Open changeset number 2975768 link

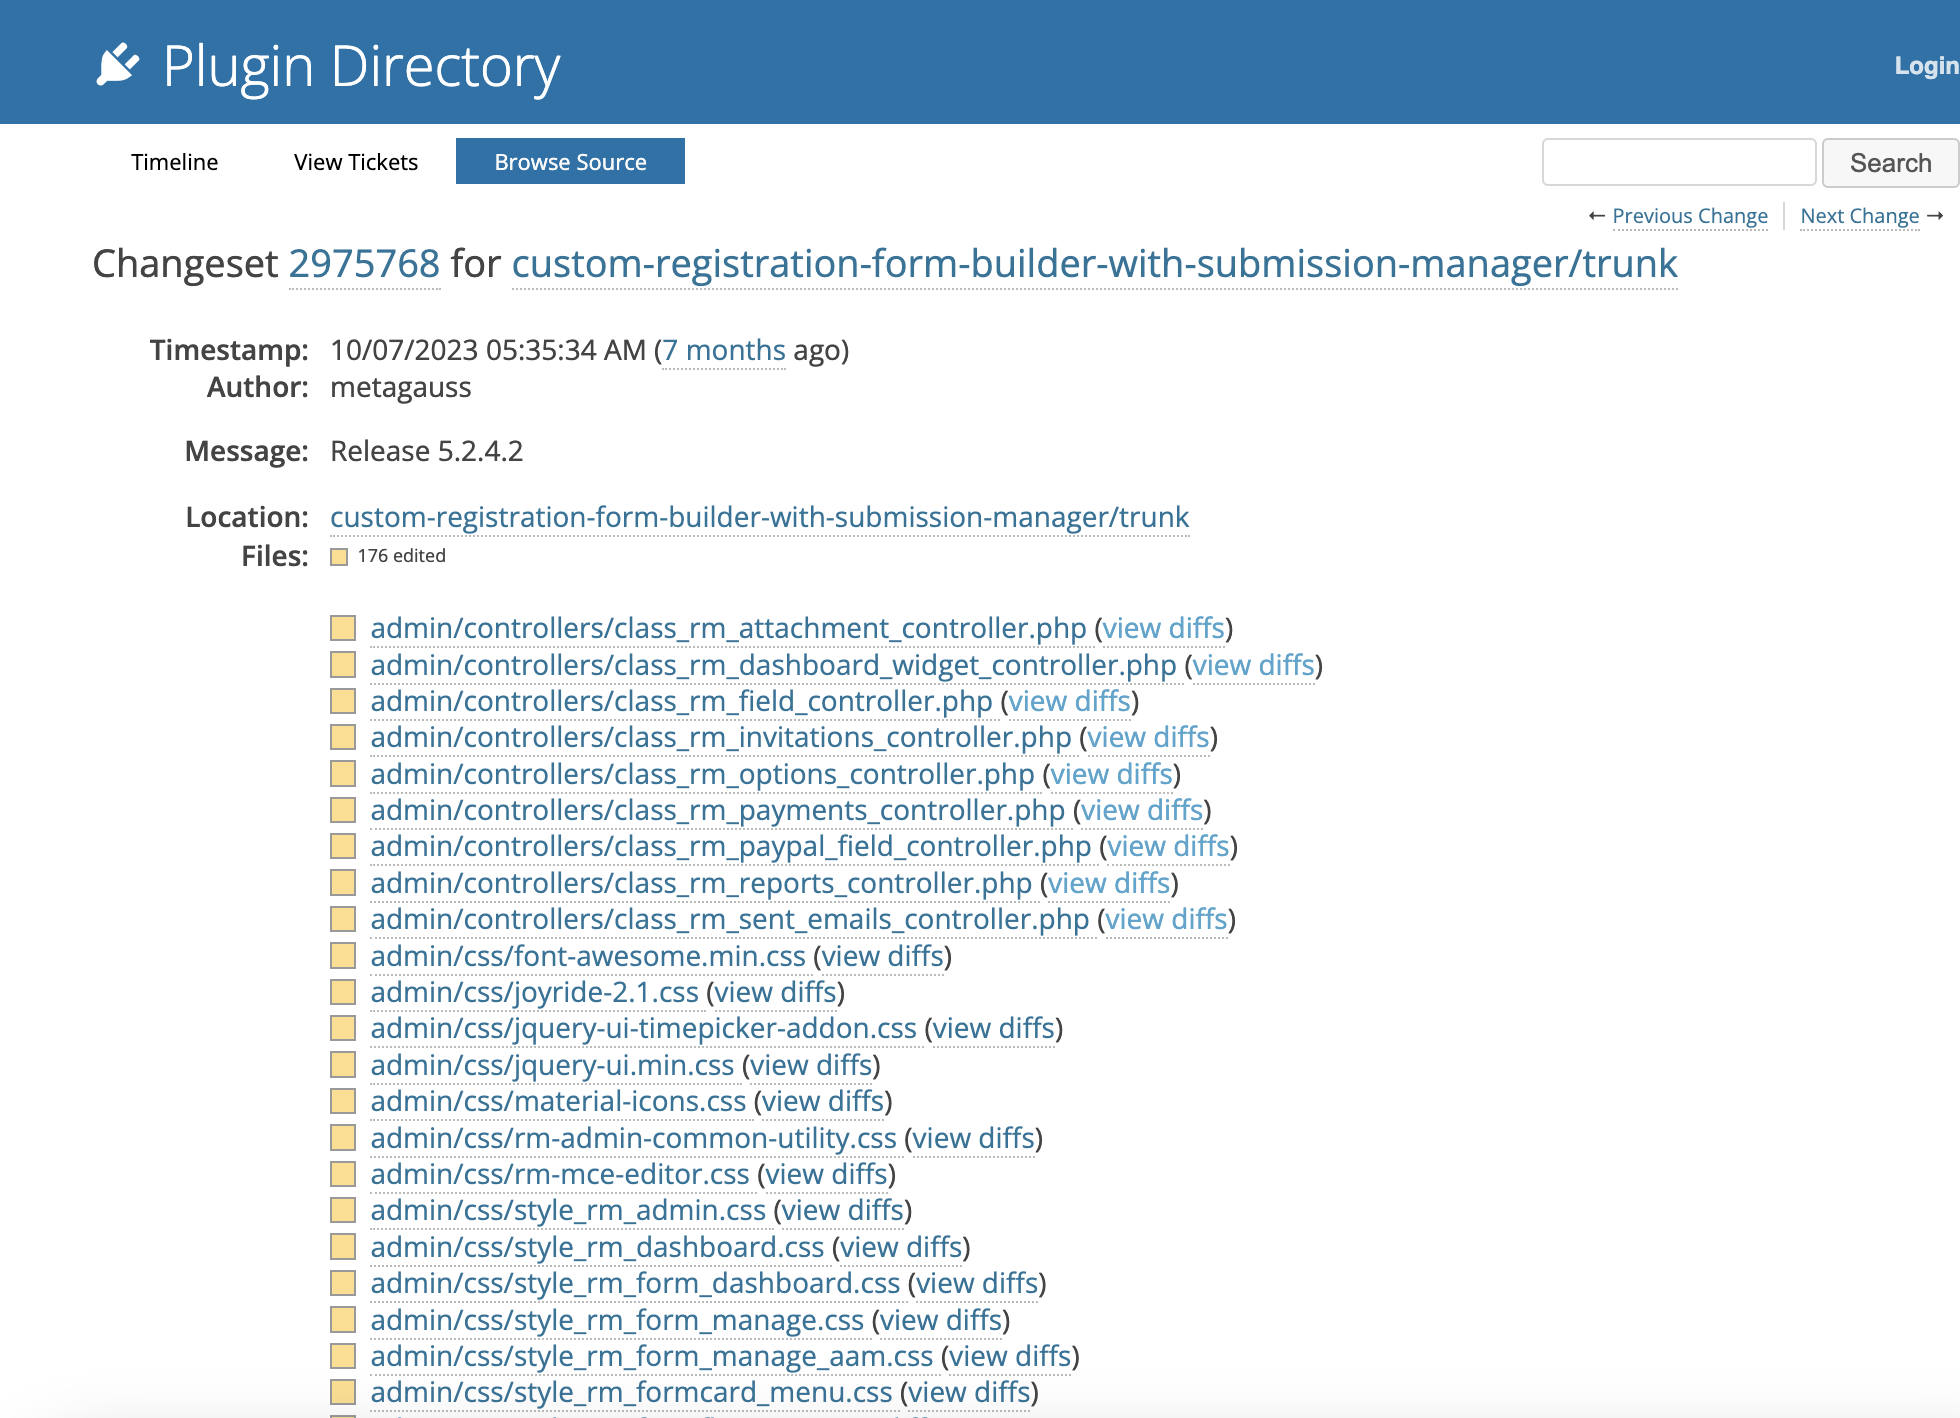pyautogui.click(x=364, y=264)
